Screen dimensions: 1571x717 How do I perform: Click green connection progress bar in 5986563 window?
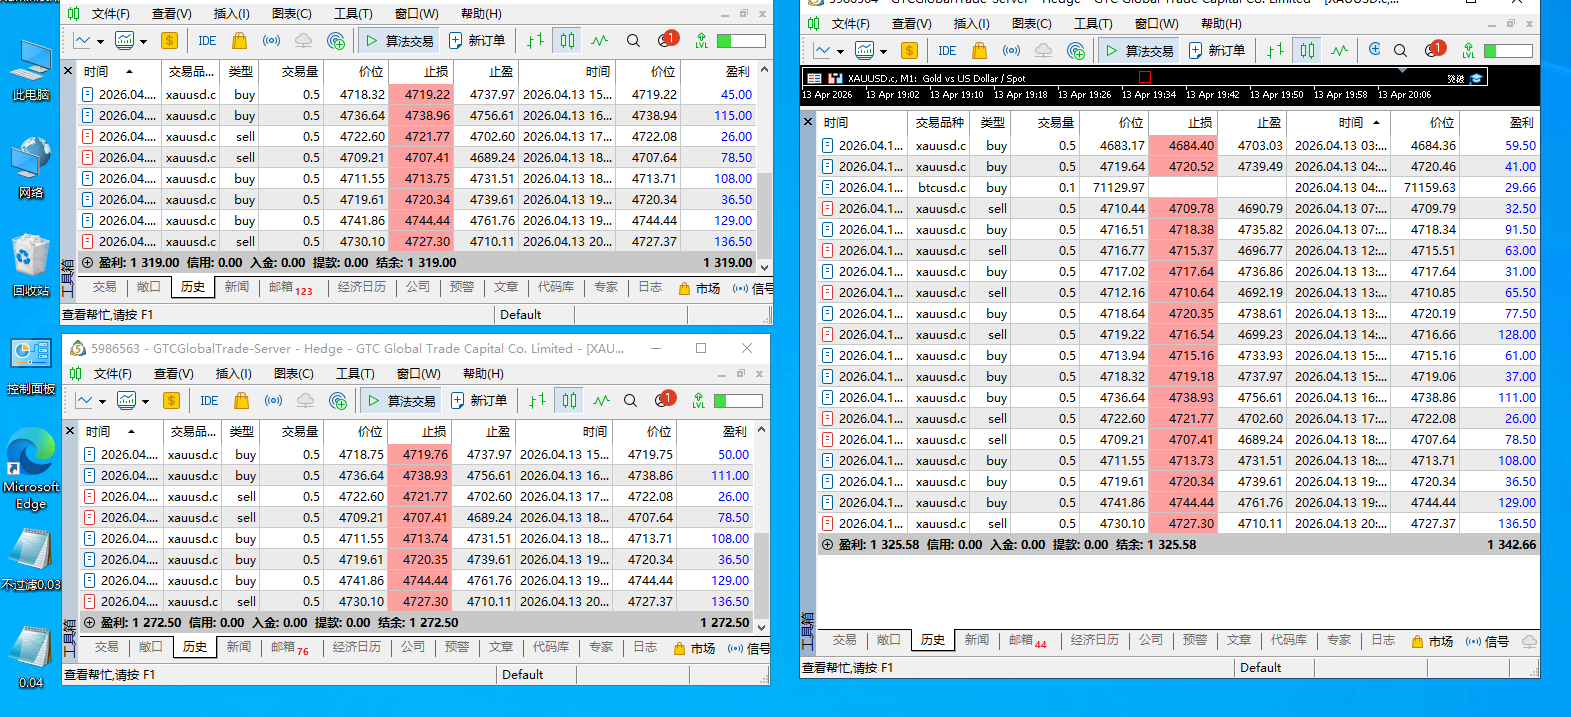738,401
